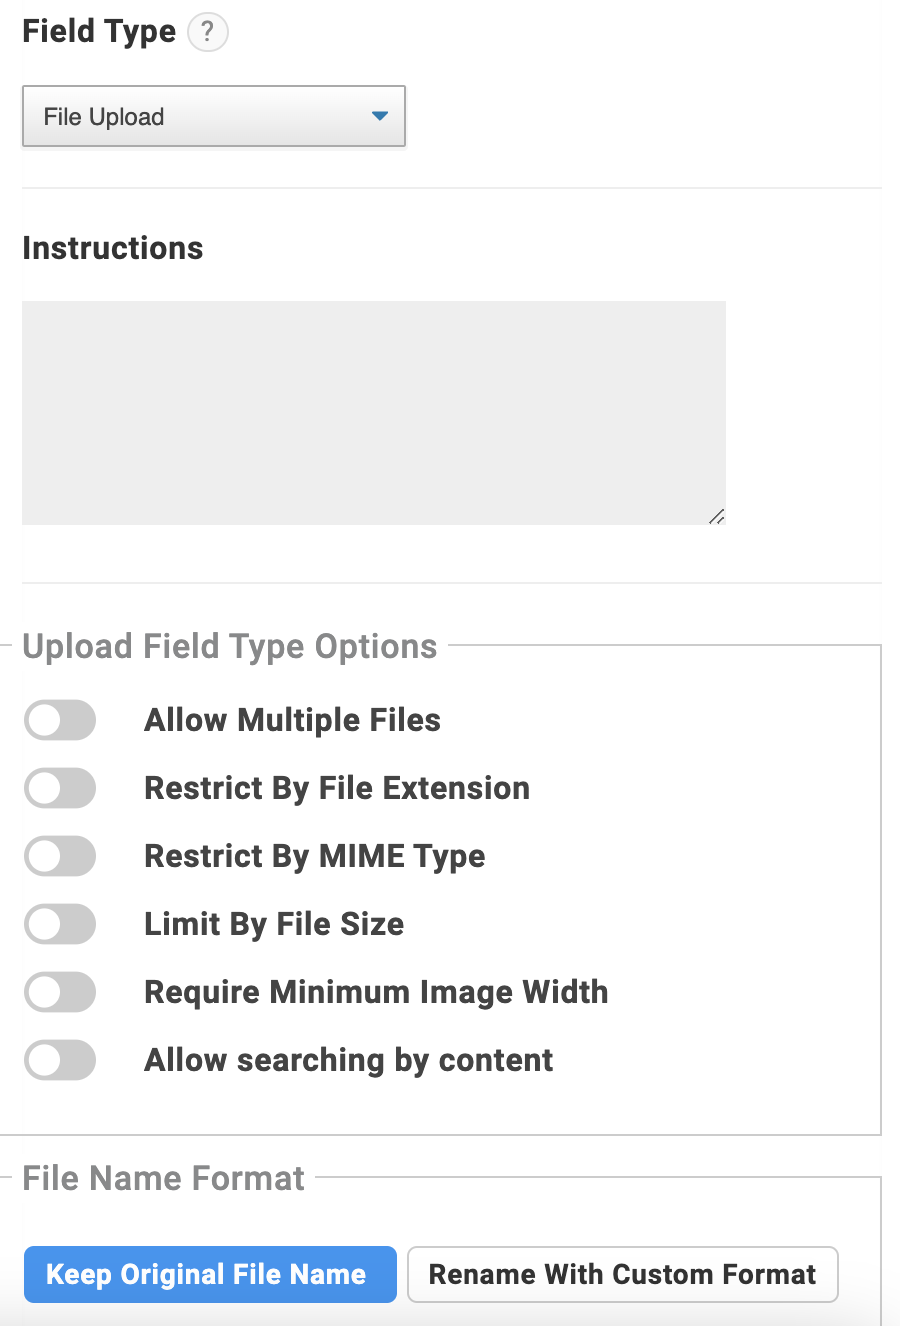Click the Instructions textarea resize handle

(x=716, y=516)
